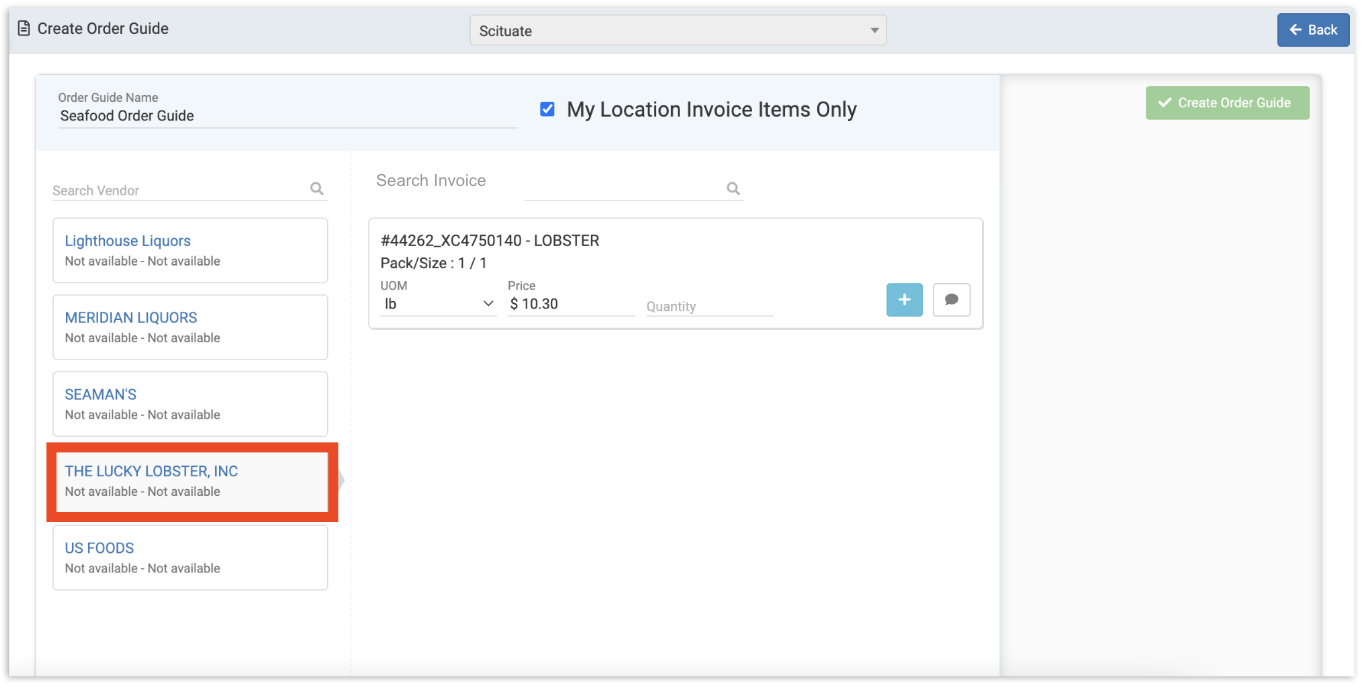
Task: Choose SEAMAN'S from vendor list
Action: tap(190, 404)
